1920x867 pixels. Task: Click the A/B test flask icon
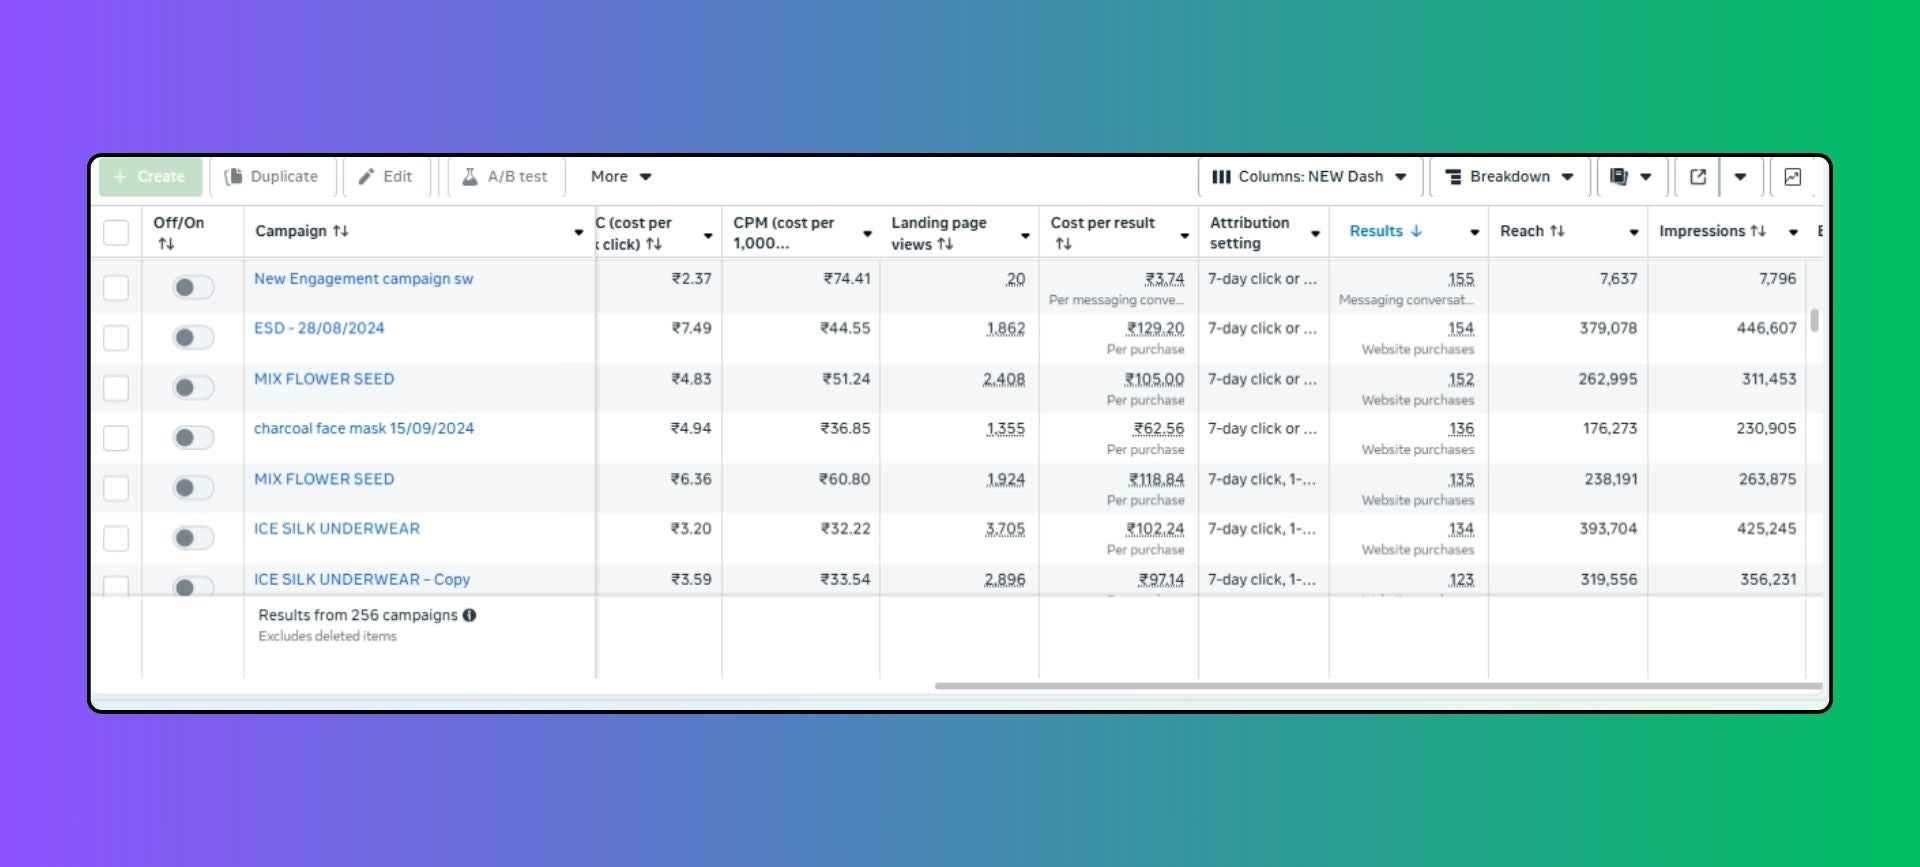point(469,177)
